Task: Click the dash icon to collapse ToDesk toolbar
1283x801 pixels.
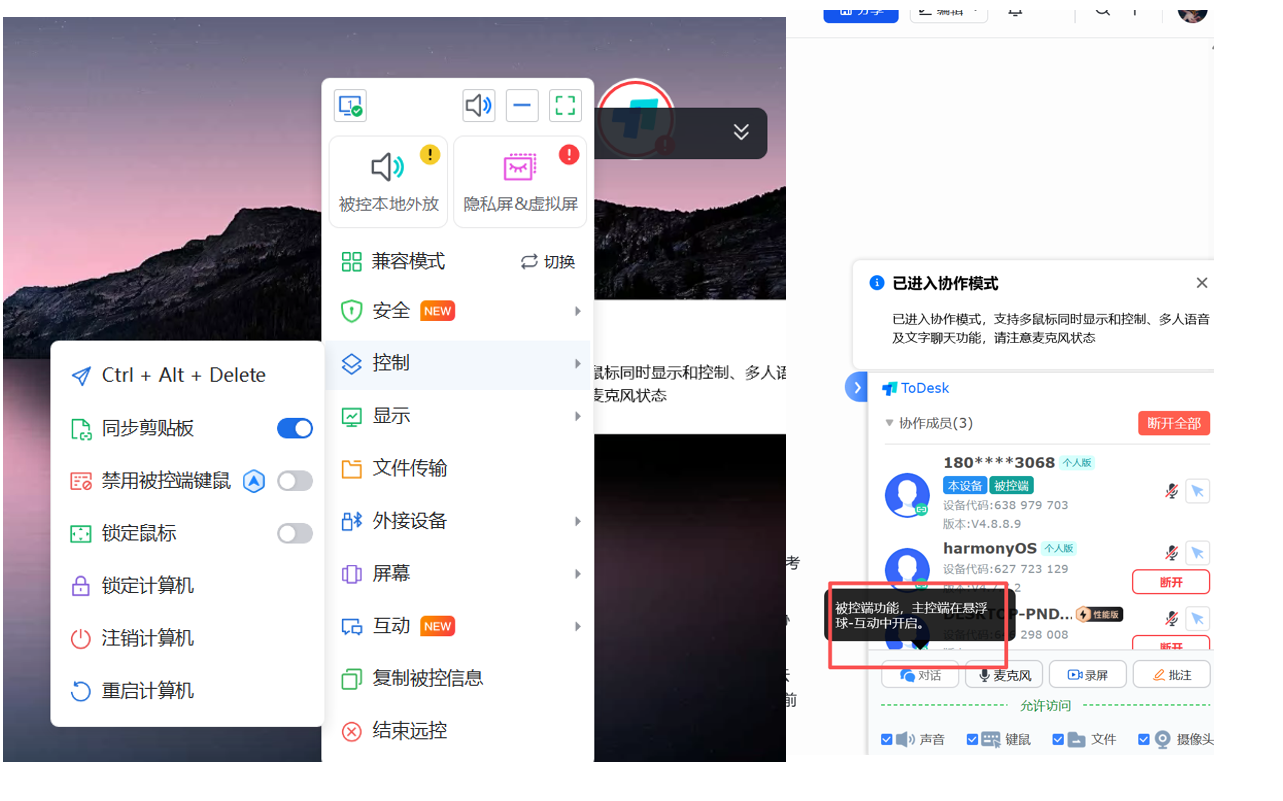Action: pos(522,105)
